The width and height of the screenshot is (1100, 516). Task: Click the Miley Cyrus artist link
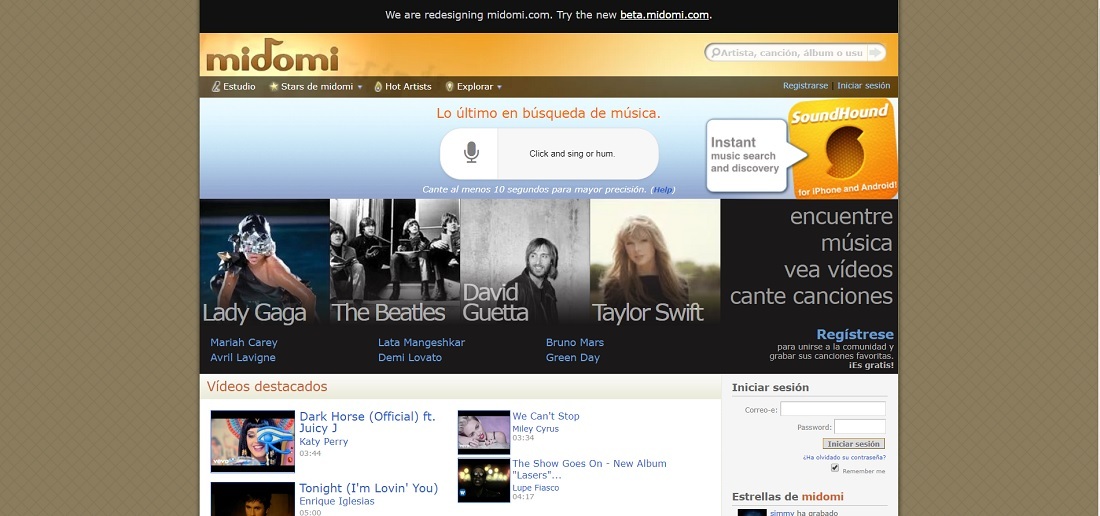point(535,429)
